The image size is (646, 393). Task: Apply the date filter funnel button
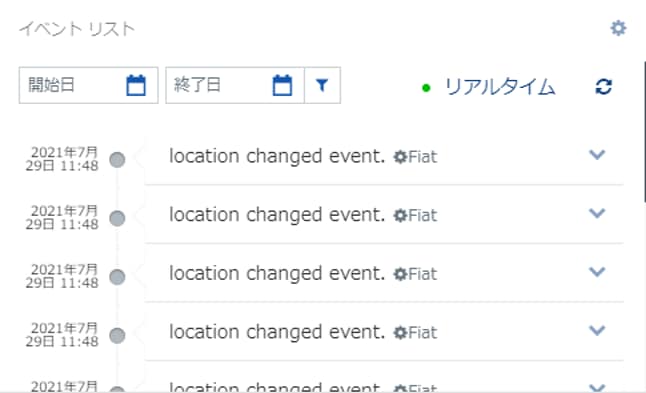tap(322, 85)
